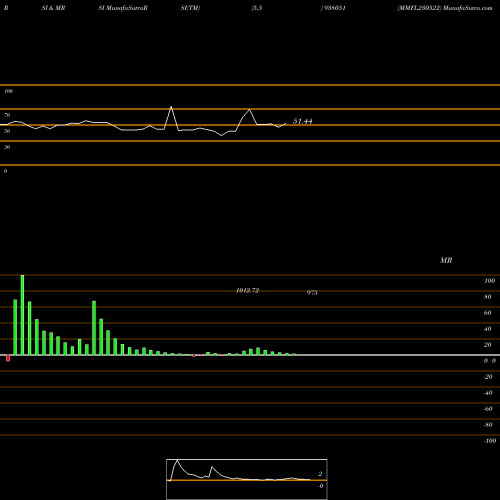Click the 80 label on the MR axis

488,297
